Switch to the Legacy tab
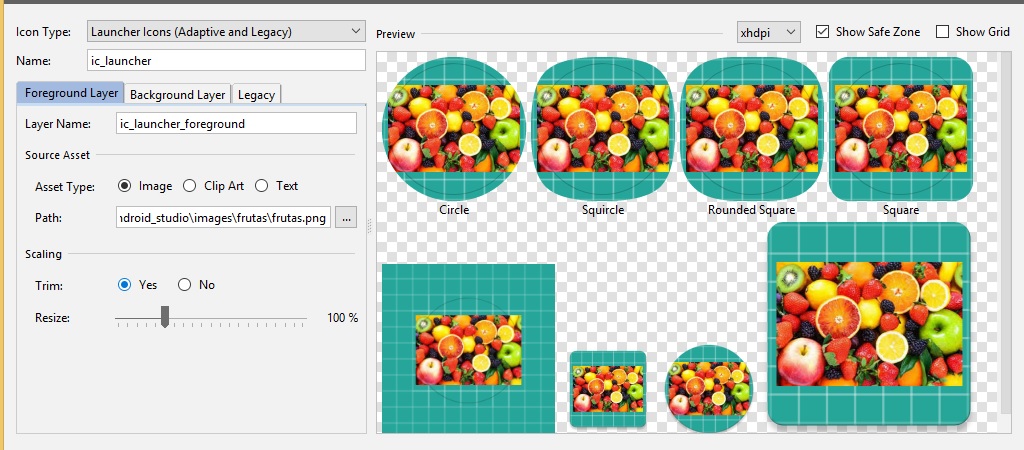 point(256,94)
